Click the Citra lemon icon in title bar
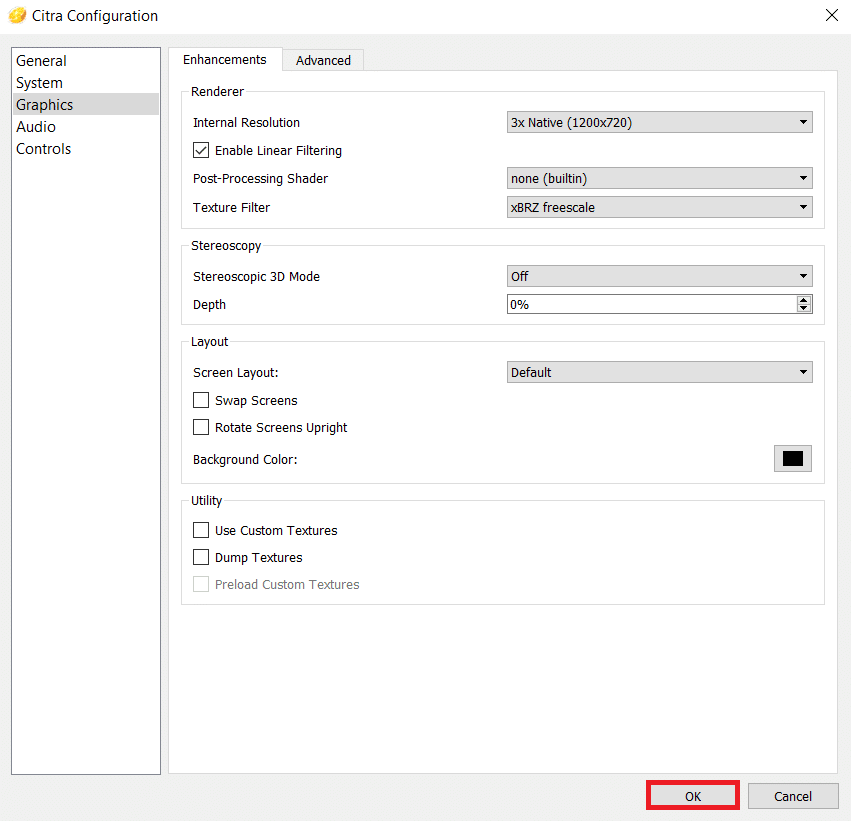Screen dimensions: 851x821 tap(16, 16)
